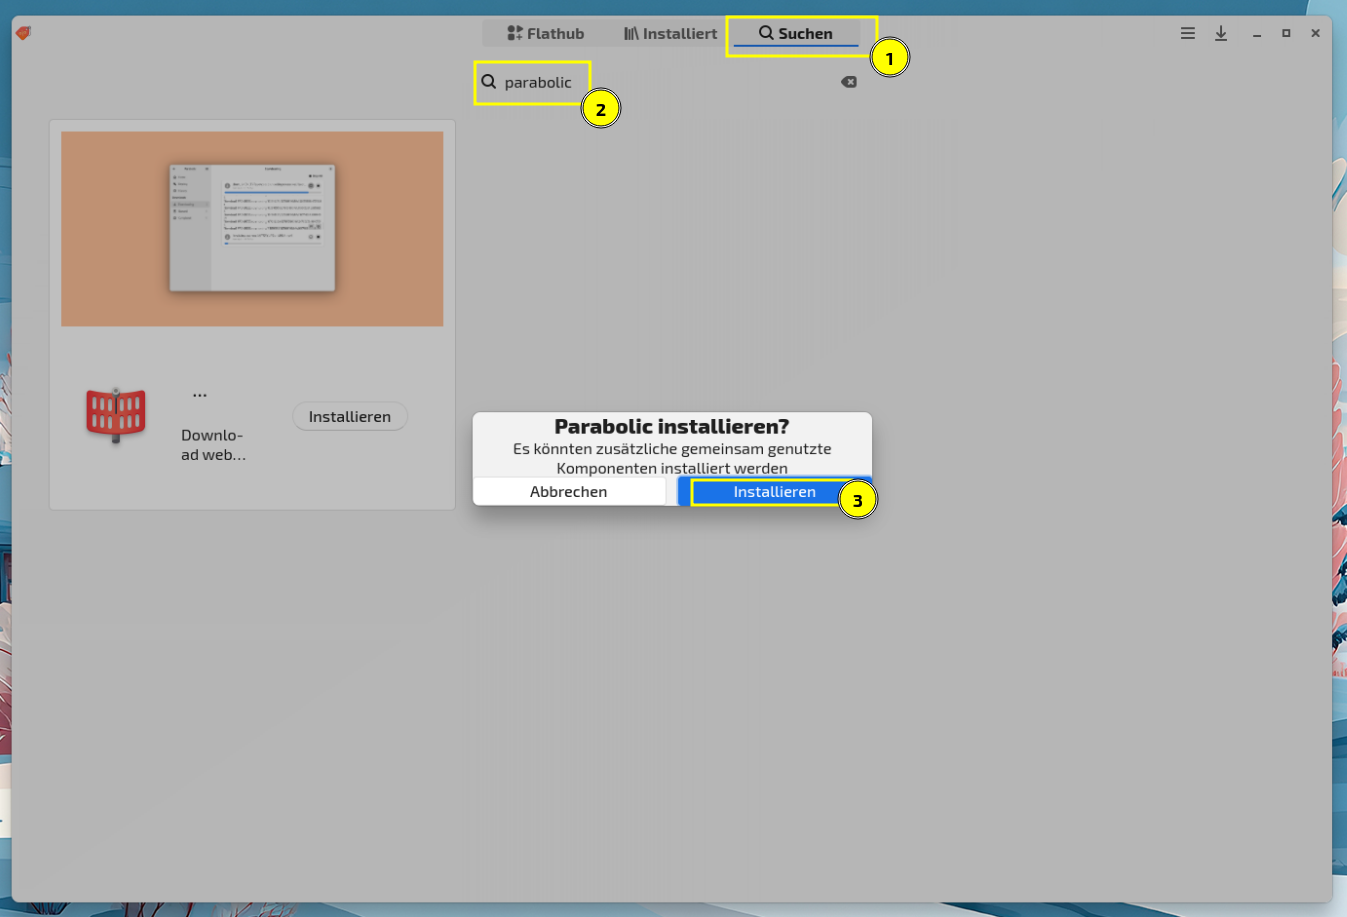The height and width of the screenshot is (917, 1347).
Task: Open the Parabolic screenshot preview
Action: click(x=252, y=228)
